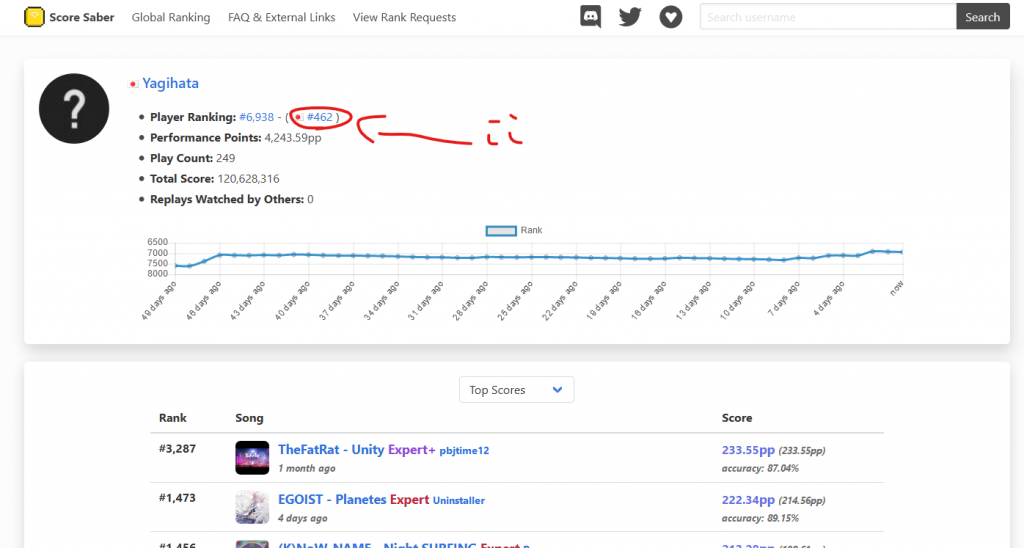The width and height of the screenshot is (1024, 548).
Task: Click the 222.34pp score value
Action: point(748,500)
